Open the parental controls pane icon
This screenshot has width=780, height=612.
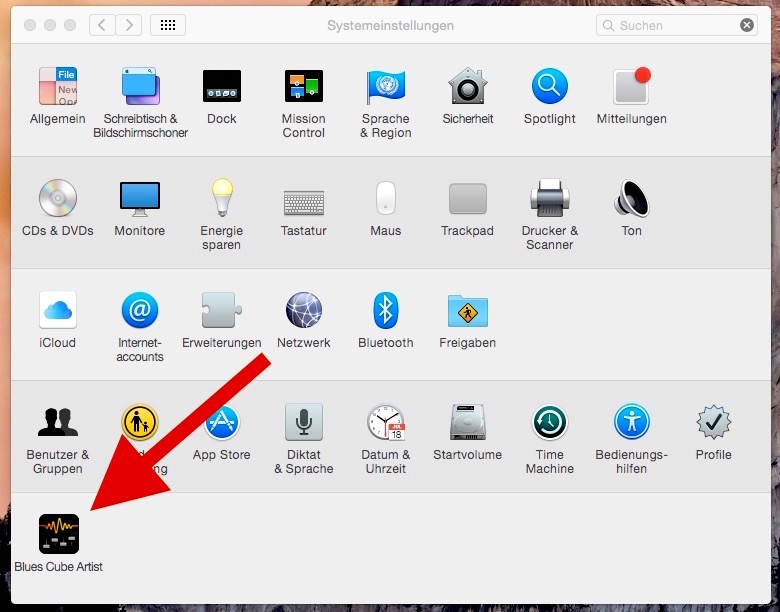click(140, 422)
